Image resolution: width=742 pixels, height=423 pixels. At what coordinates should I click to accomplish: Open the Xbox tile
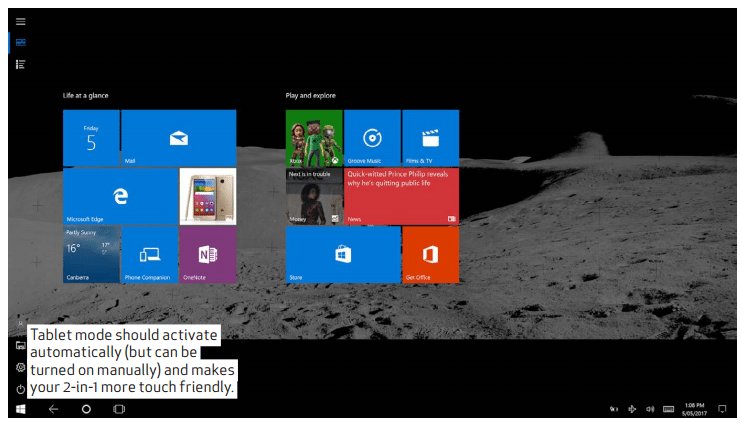point(314,138)
